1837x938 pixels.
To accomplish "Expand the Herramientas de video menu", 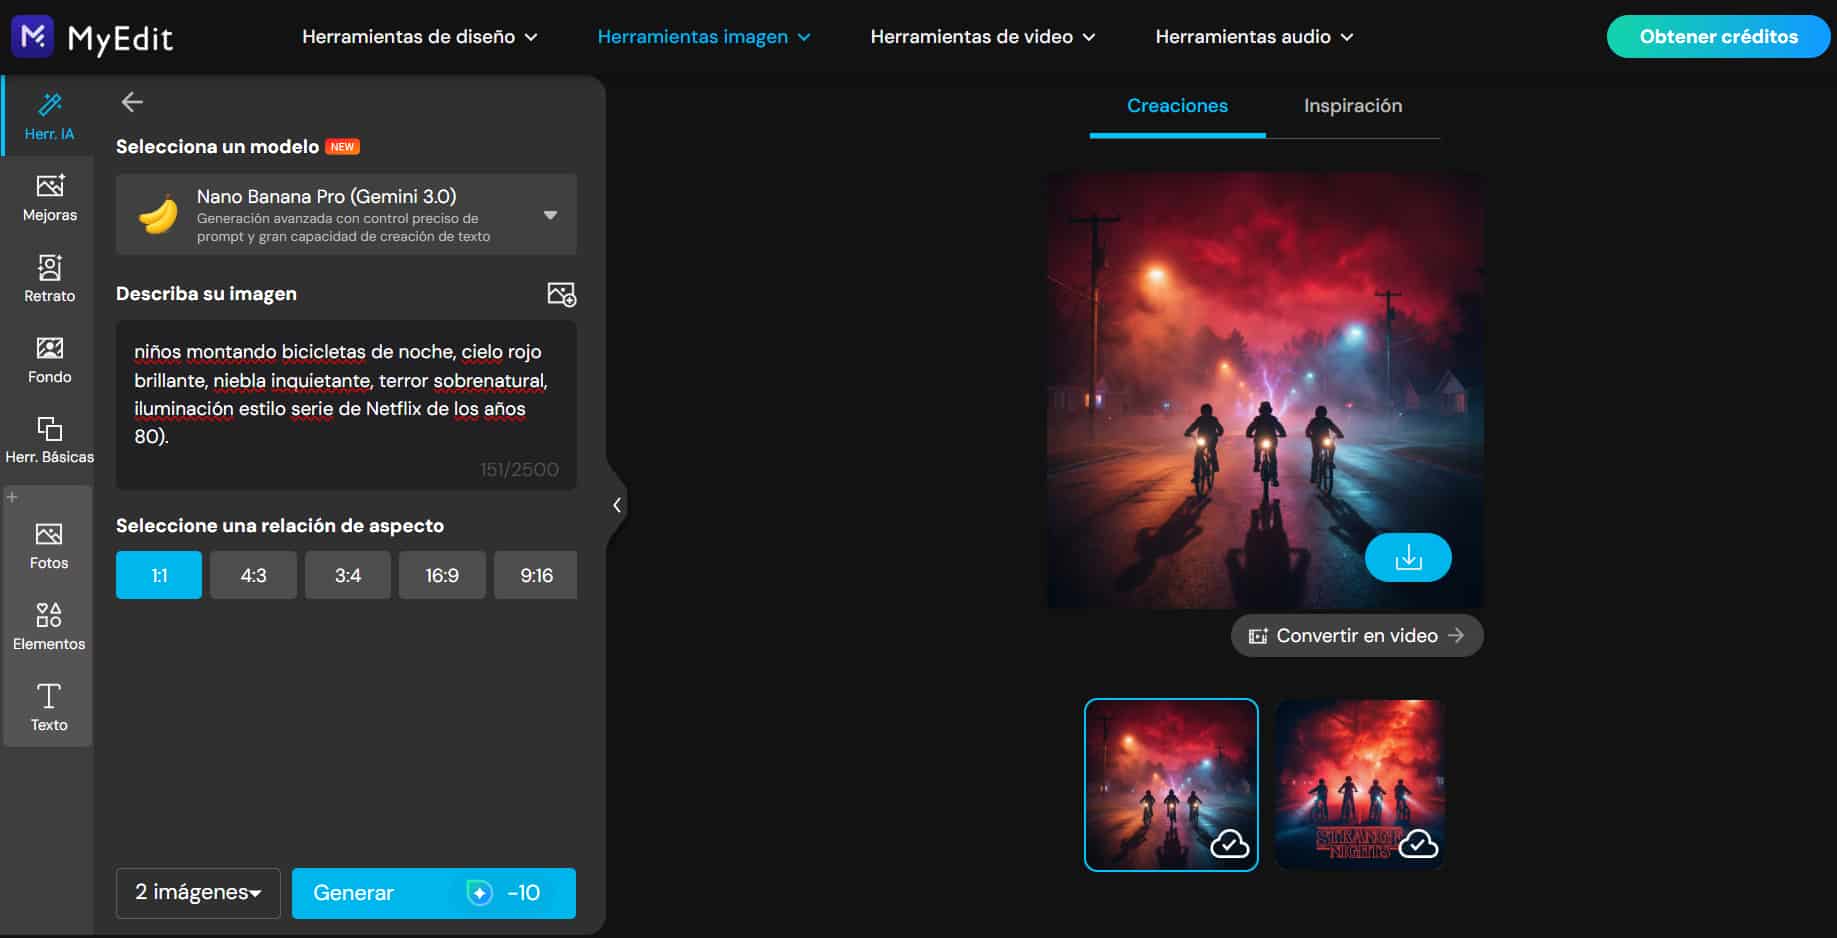I will click(981, 36).
